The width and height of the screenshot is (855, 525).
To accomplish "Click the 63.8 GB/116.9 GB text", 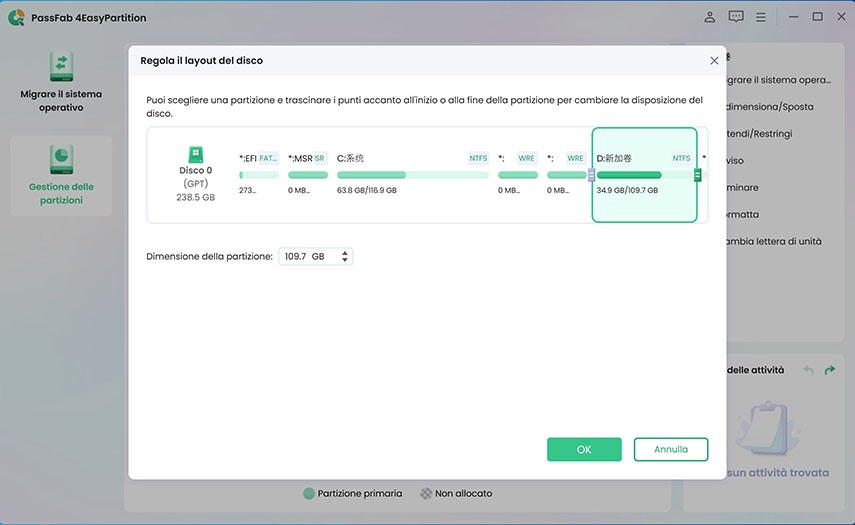I will 366,190.
